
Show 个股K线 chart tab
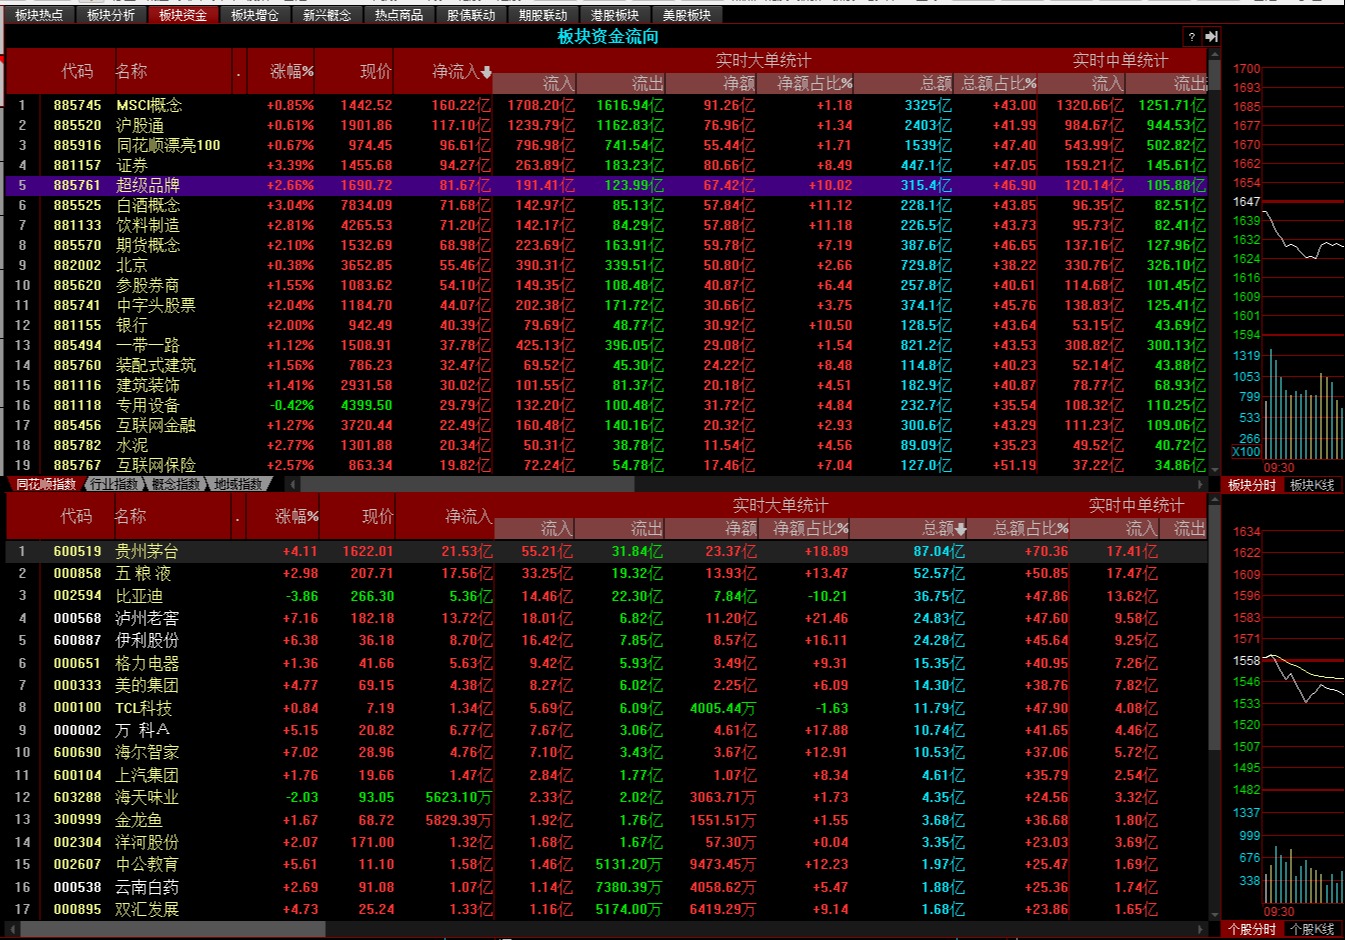[1312, 929]
